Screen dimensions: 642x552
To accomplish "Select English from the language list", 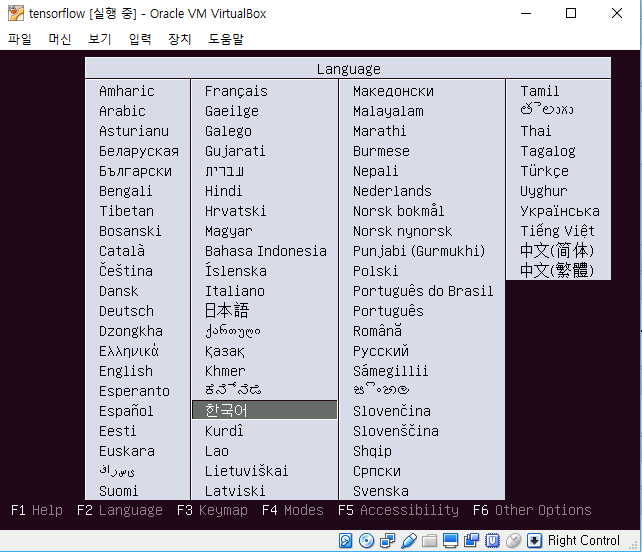I will click(x=126, y=371).
